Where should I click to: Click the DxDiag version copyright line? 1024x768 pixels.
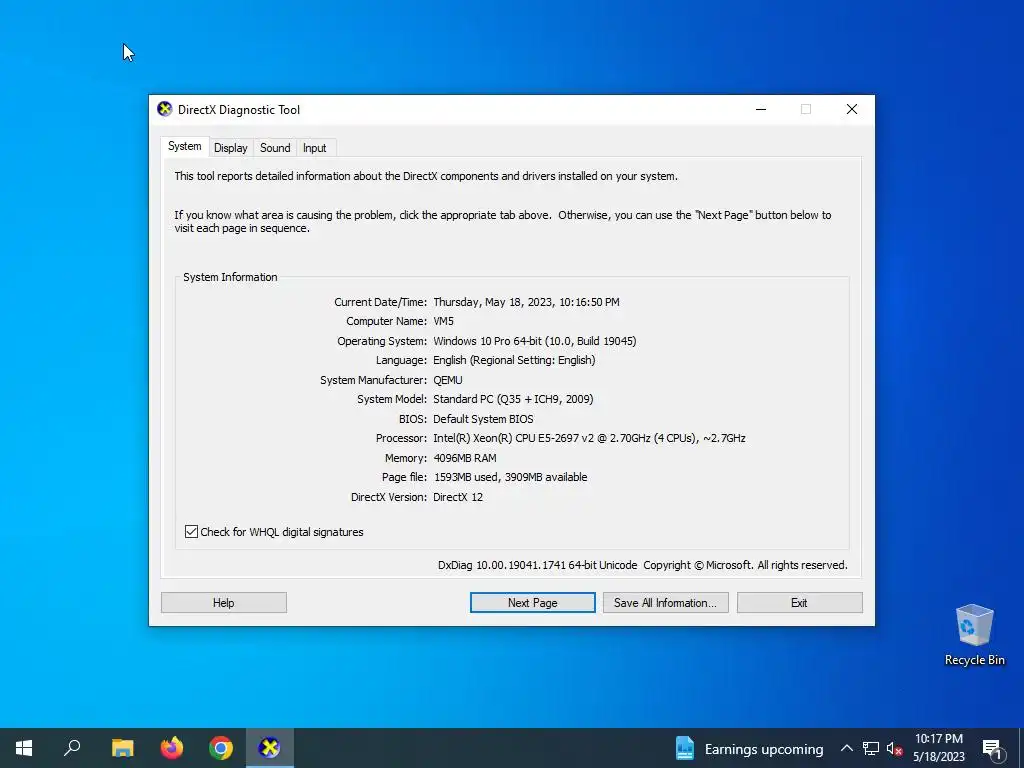click(643, 566)
